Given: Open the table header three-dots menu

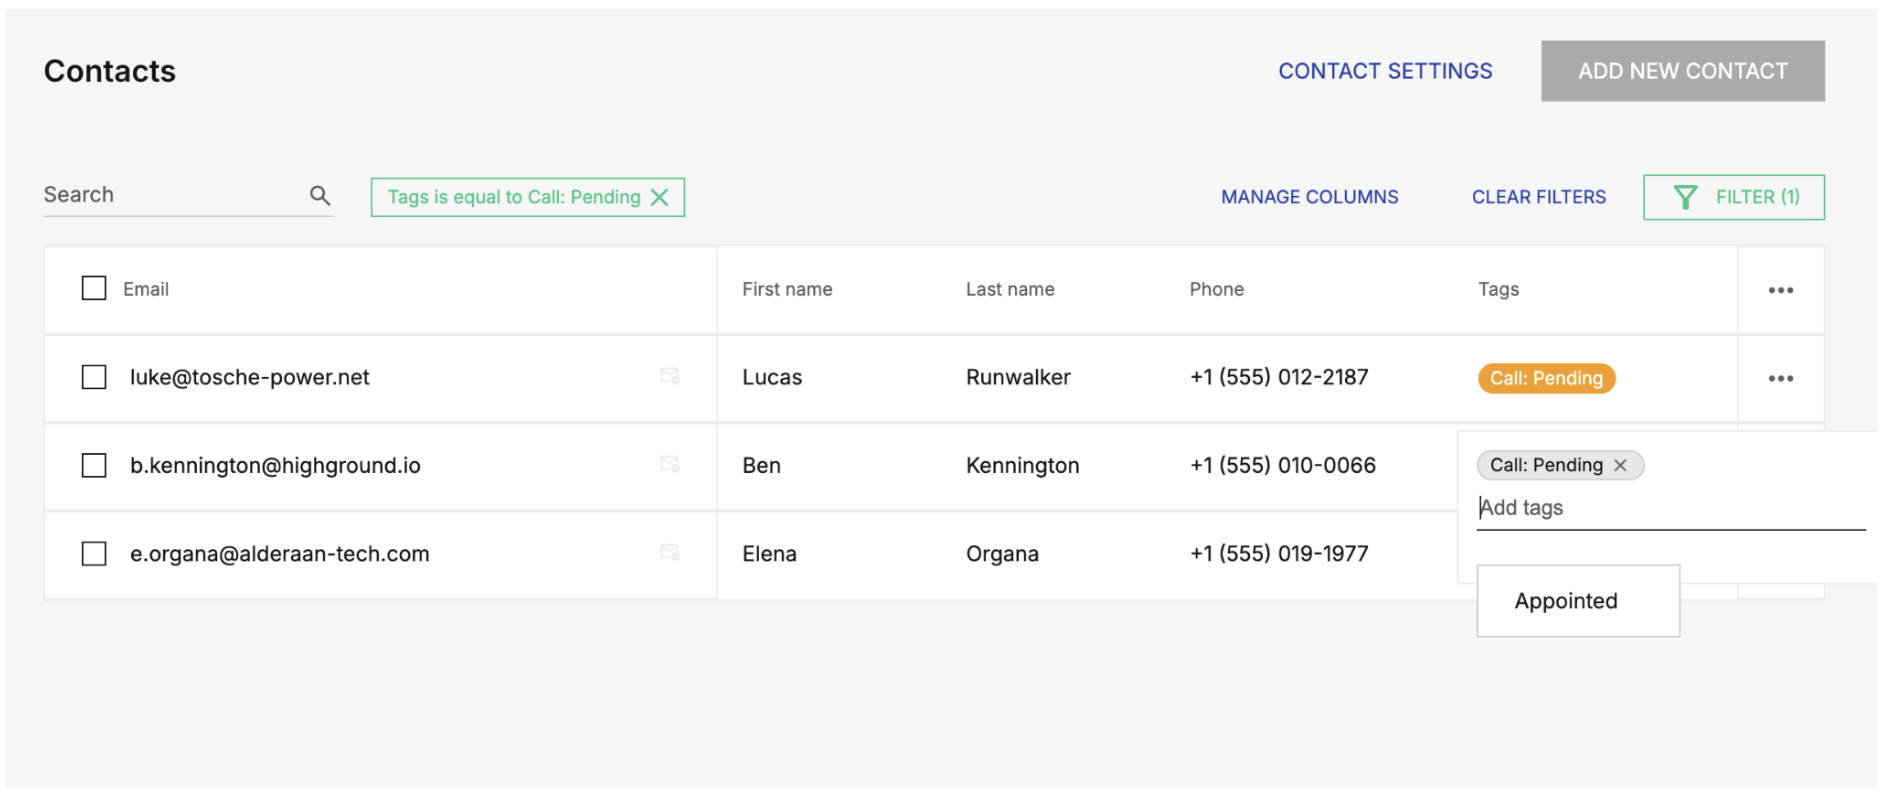Looking at the screenshot, I should (1780, 290).
